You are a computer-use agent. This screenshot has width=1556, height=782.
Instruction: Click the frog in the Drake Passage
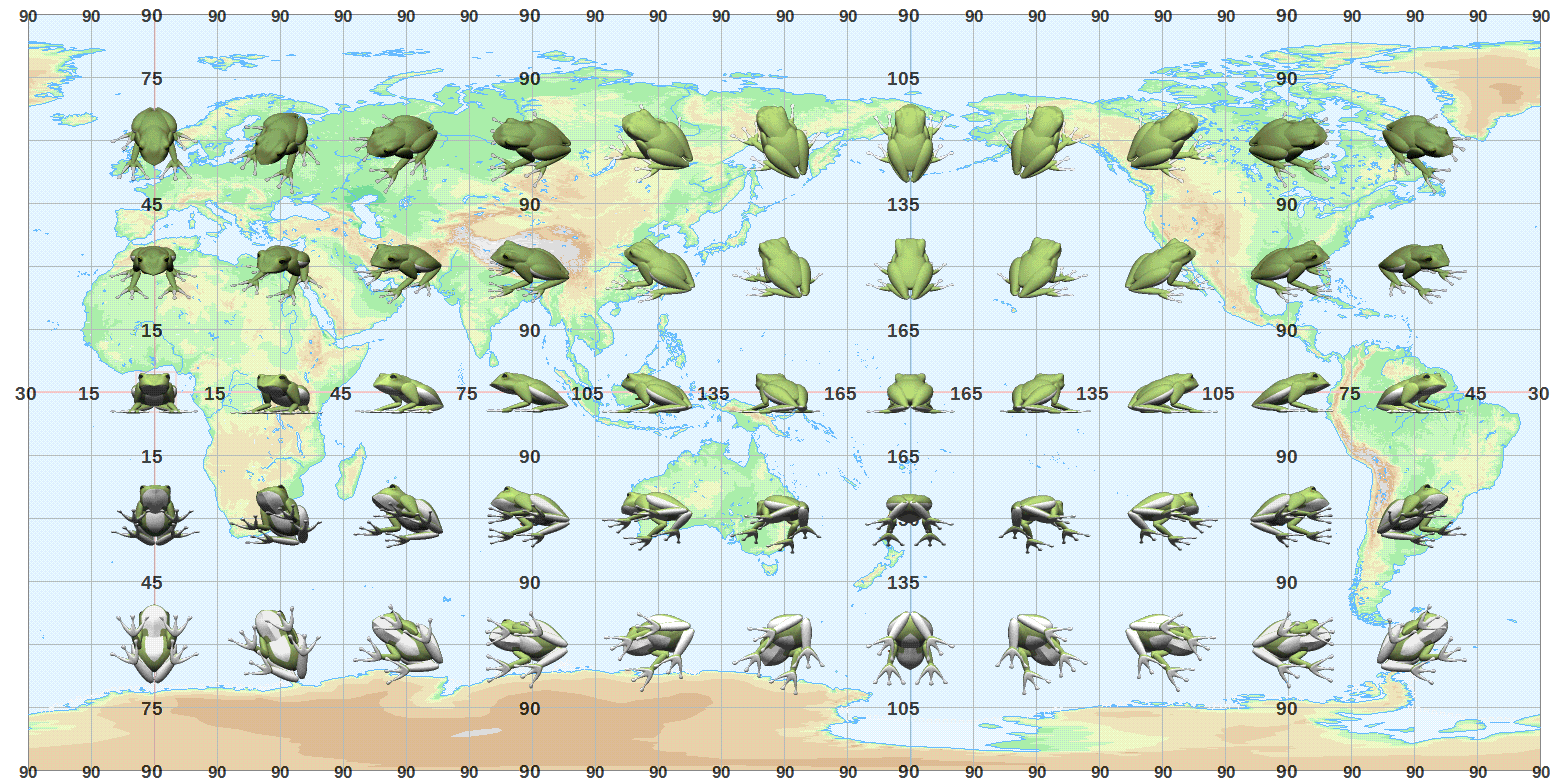click(1412, 643)
